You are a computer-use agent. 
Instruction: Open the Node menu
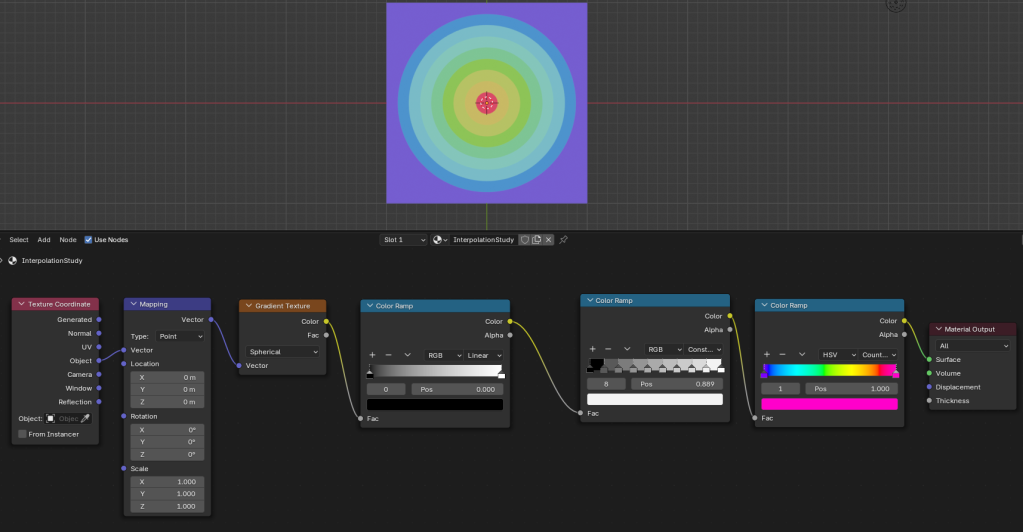click(x=68, y=240)
